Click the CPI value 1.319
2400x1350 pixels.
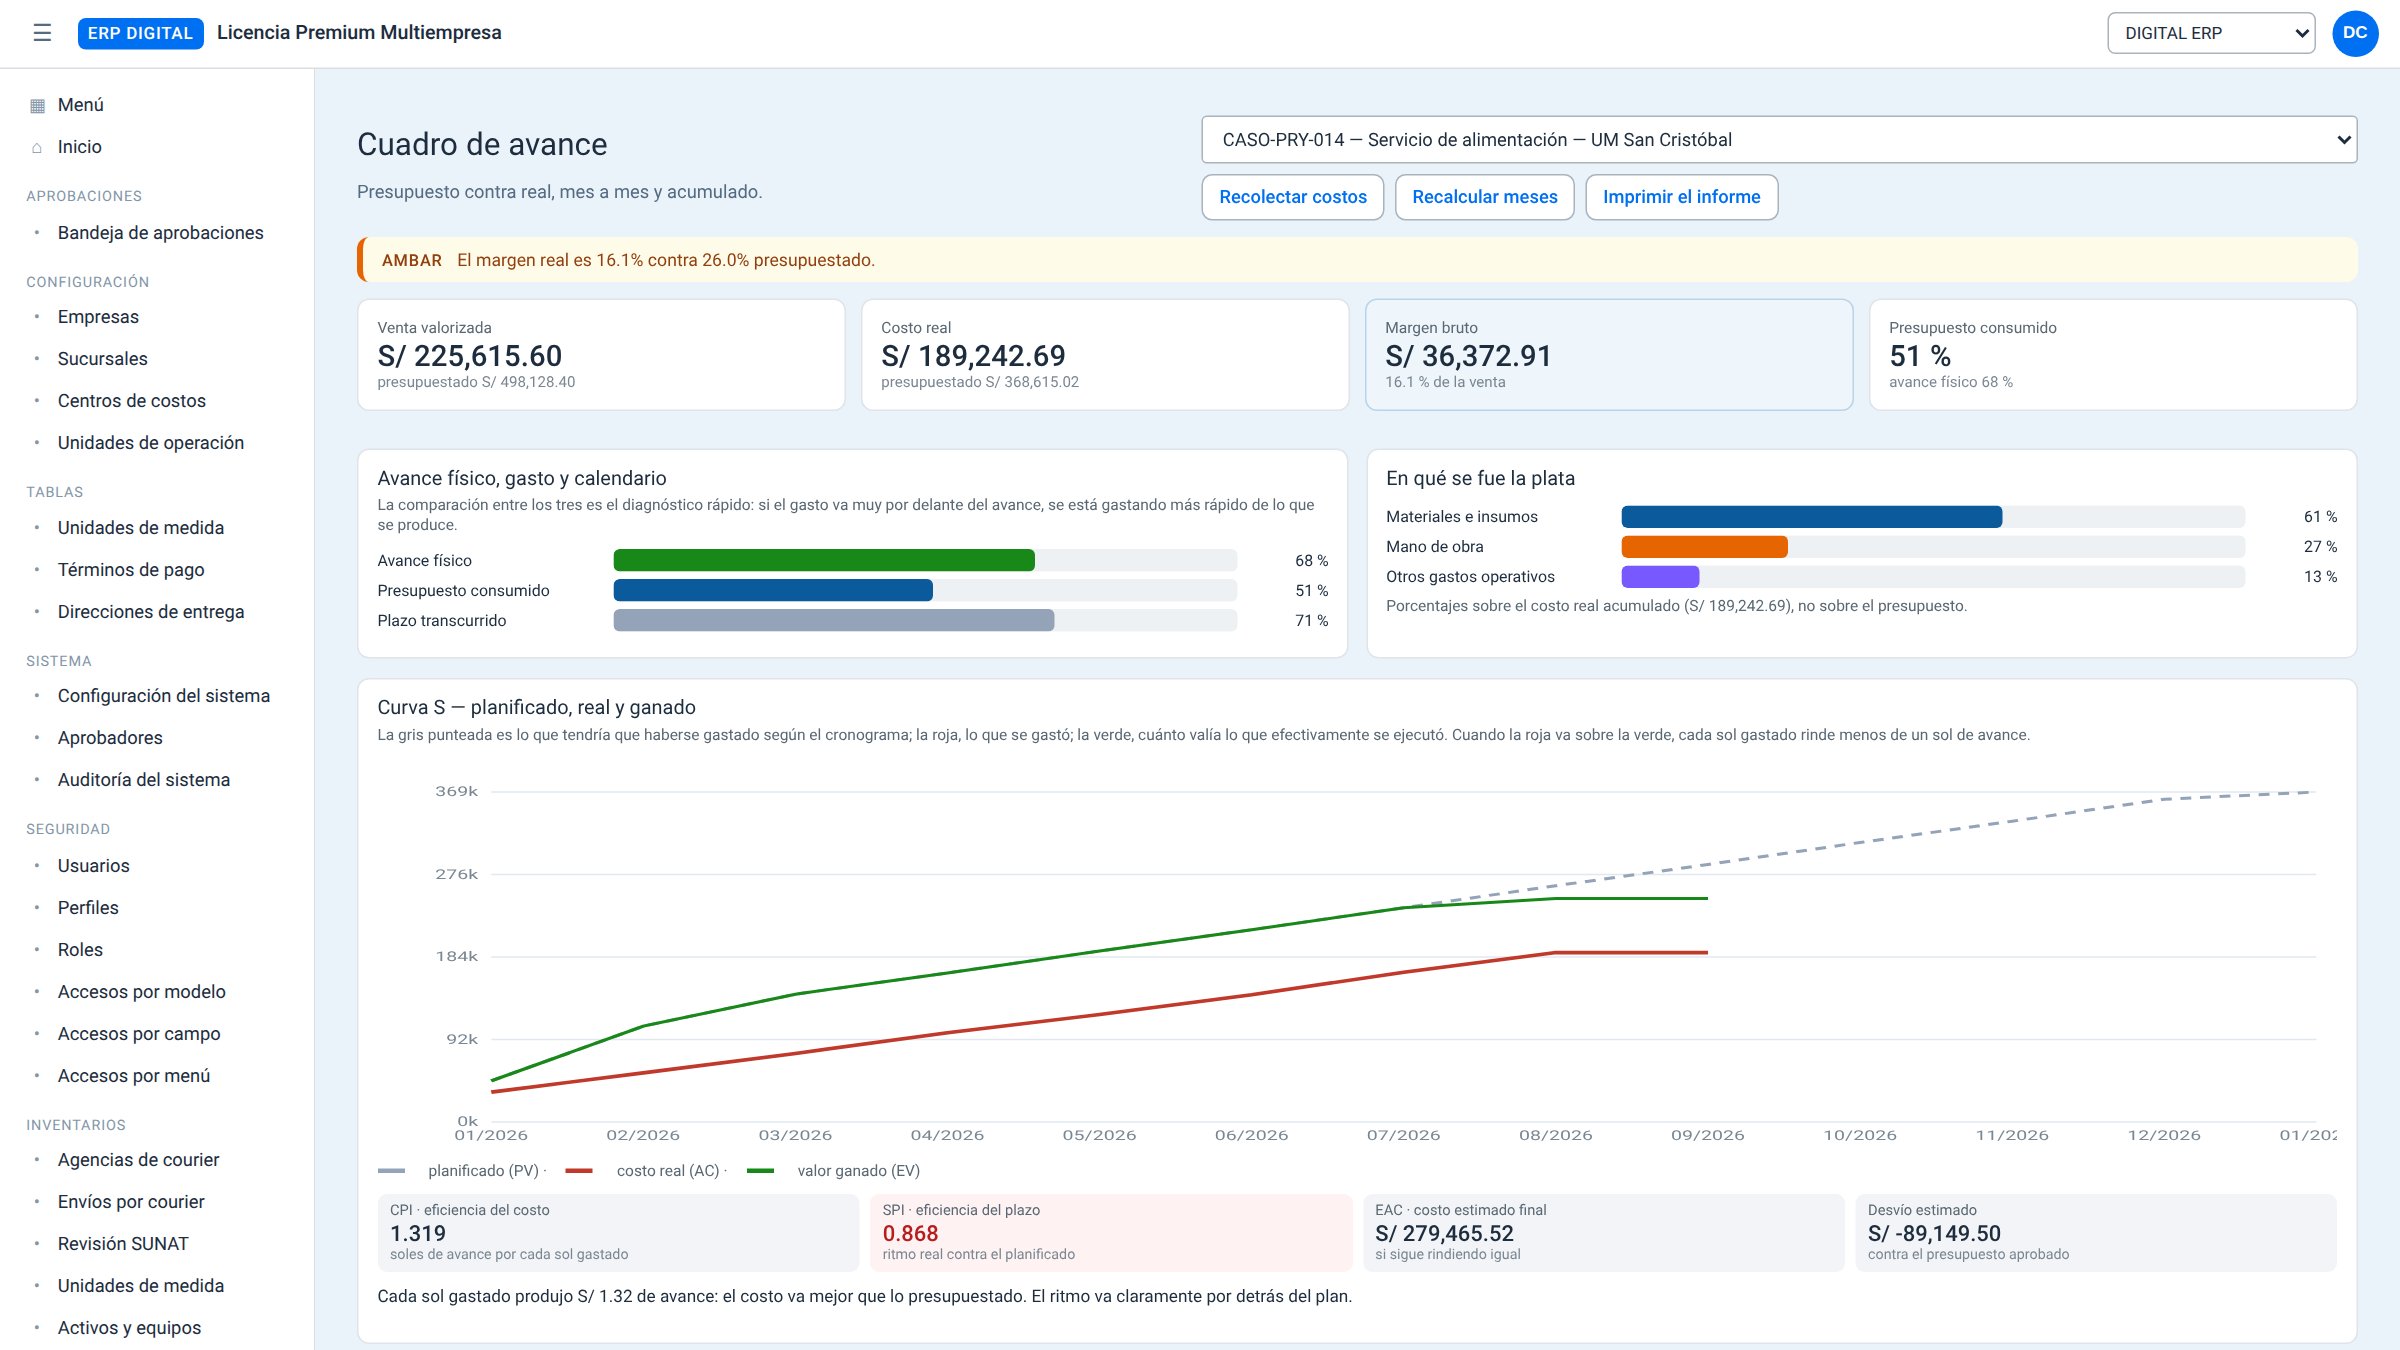418,1234
